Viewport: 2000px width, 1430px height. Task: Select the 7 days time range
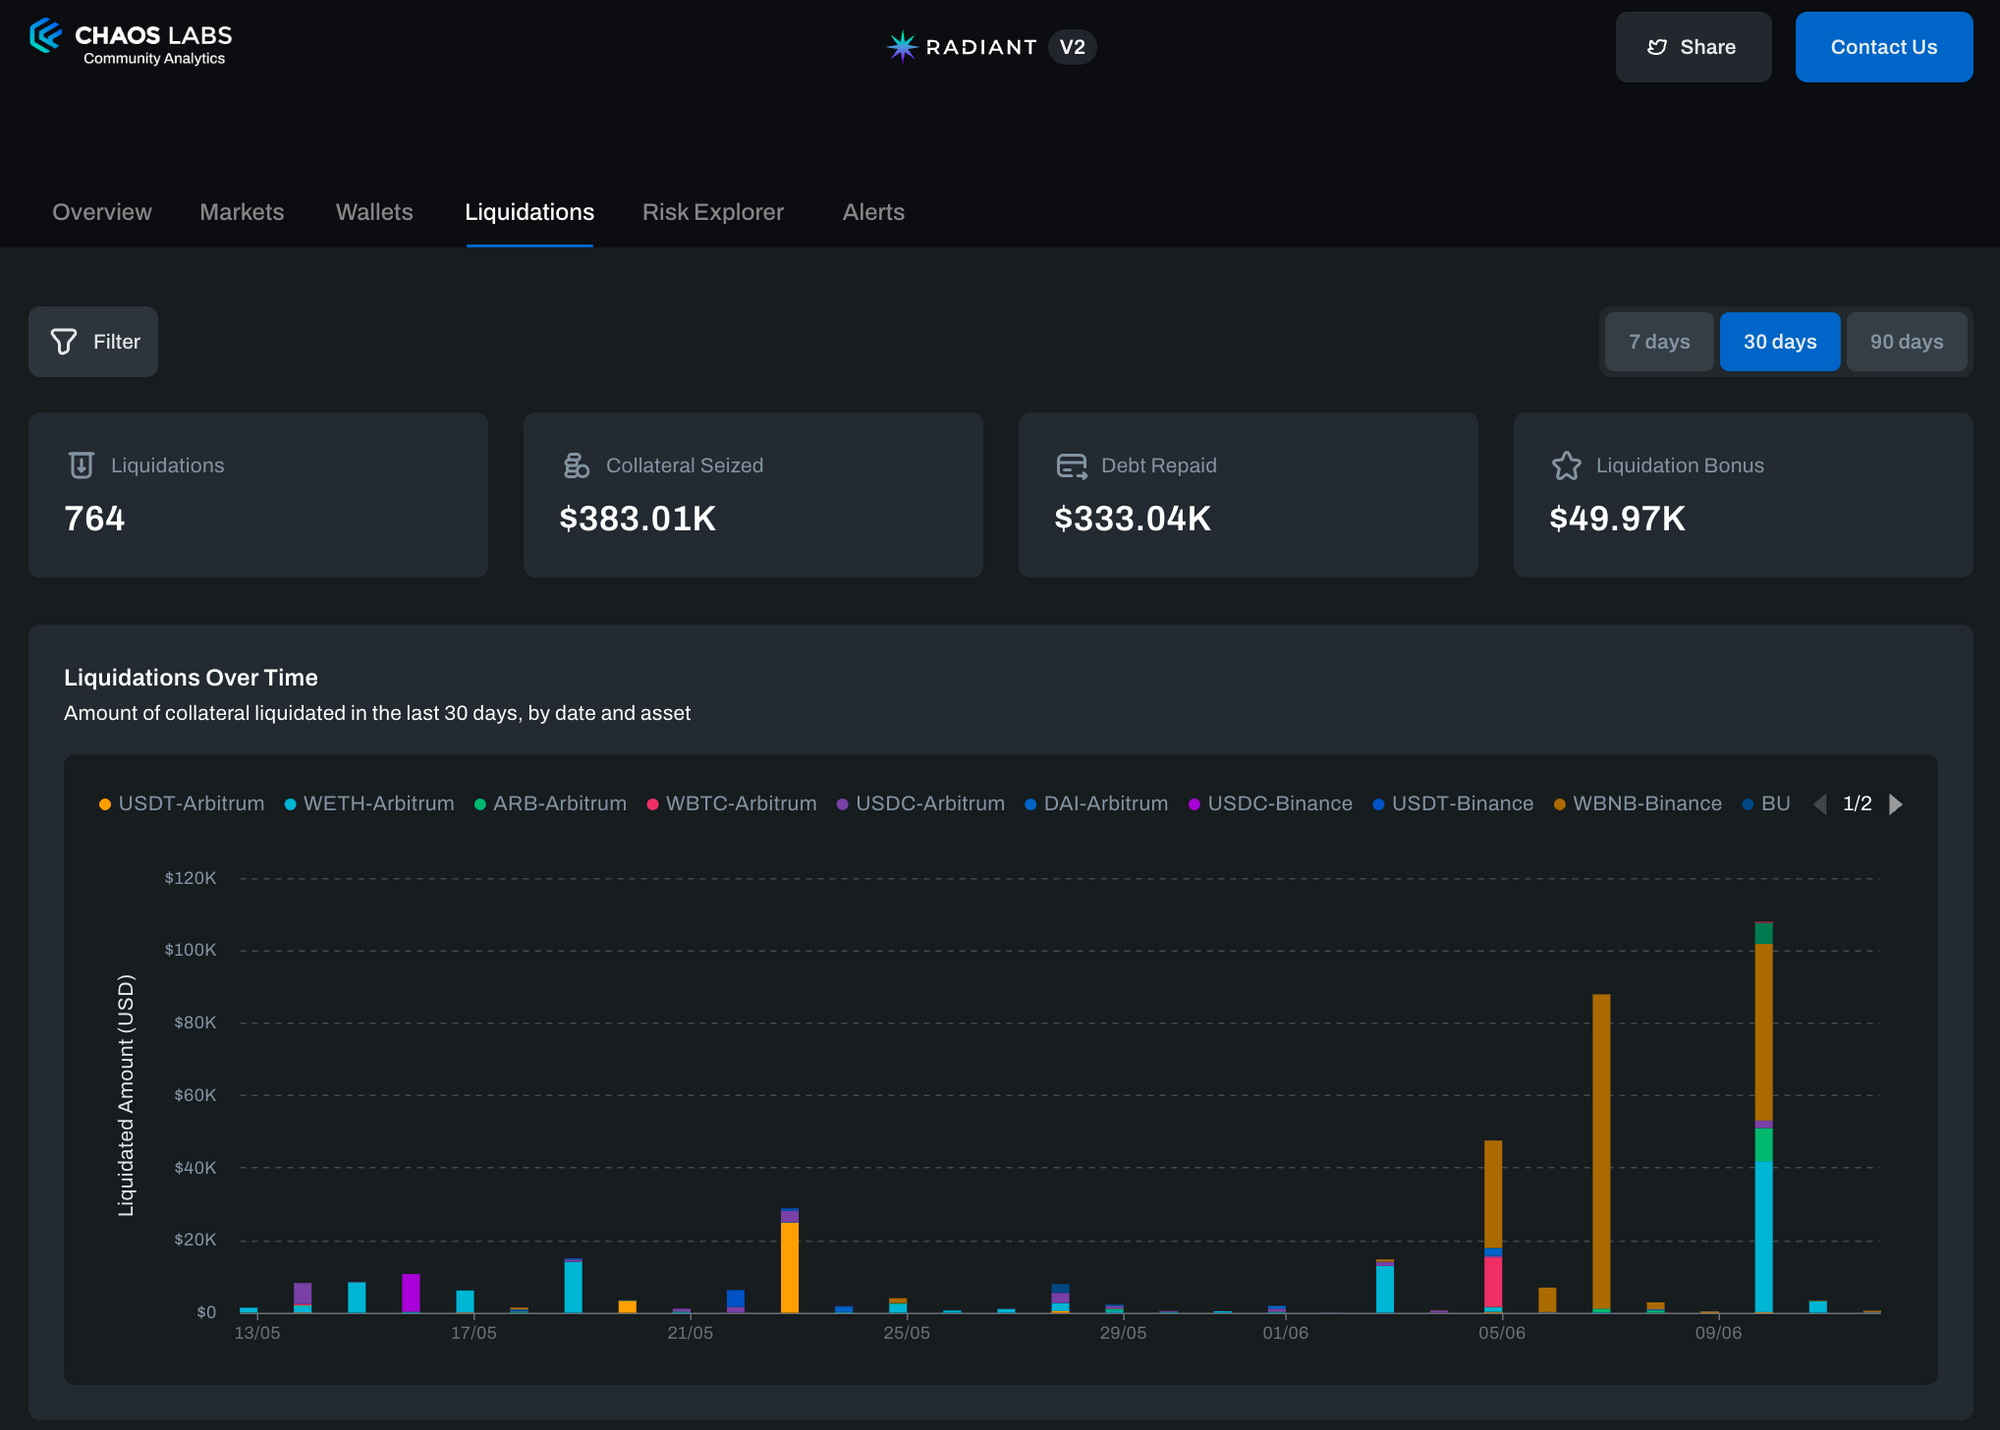coord(1659,342)
